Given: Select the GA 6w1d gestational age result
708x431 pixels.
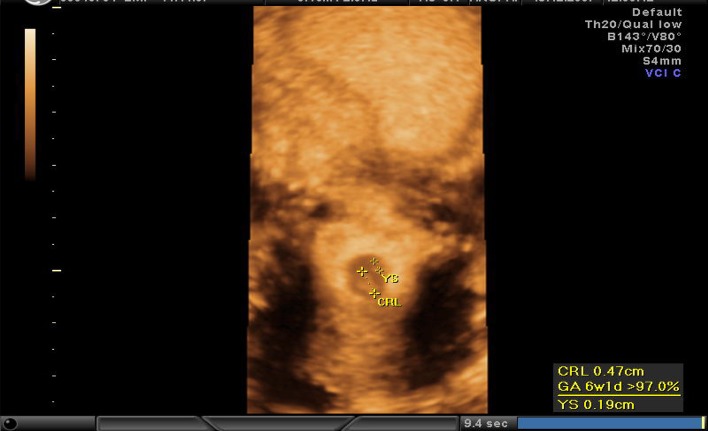Looking at the screenshot, I should (x=618, y=387).
